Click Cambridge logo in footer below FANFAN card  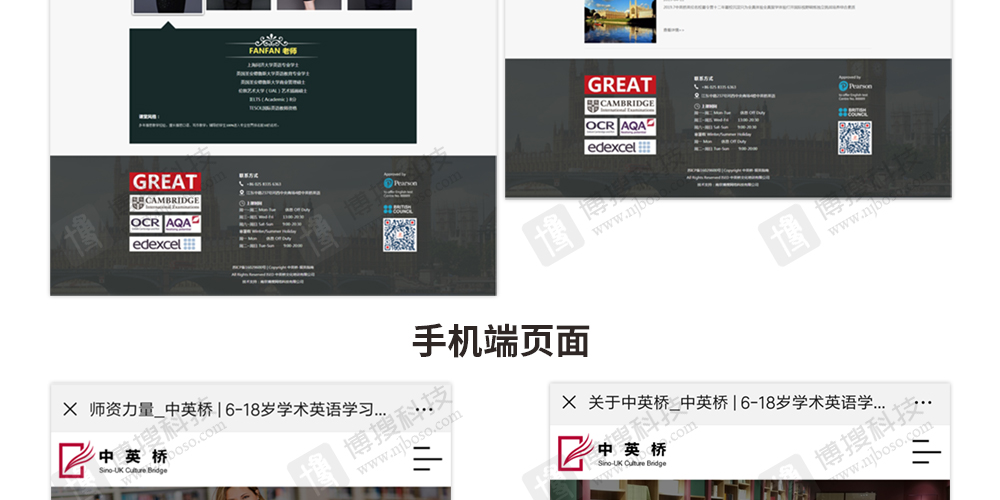[165, 202]
